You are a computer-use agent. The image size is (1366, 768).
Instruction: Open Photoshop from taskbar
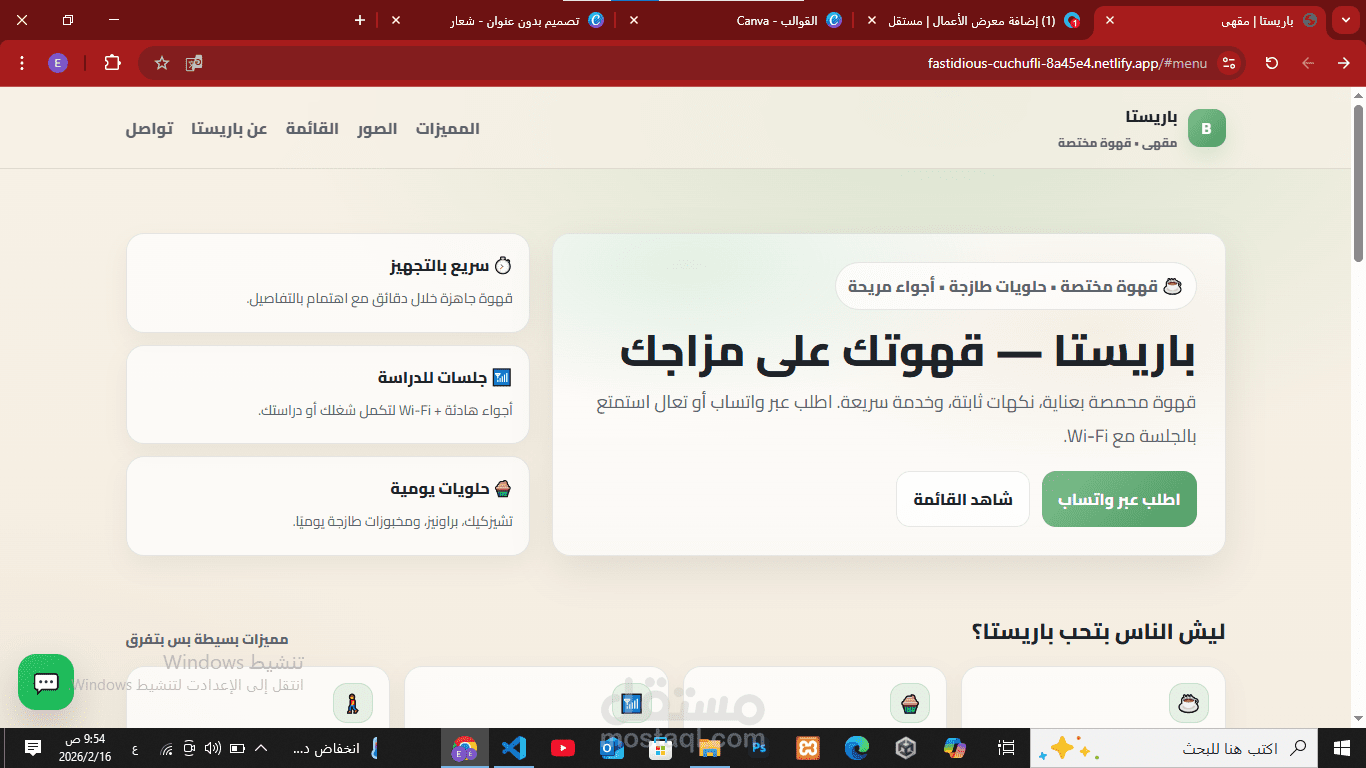758,748
